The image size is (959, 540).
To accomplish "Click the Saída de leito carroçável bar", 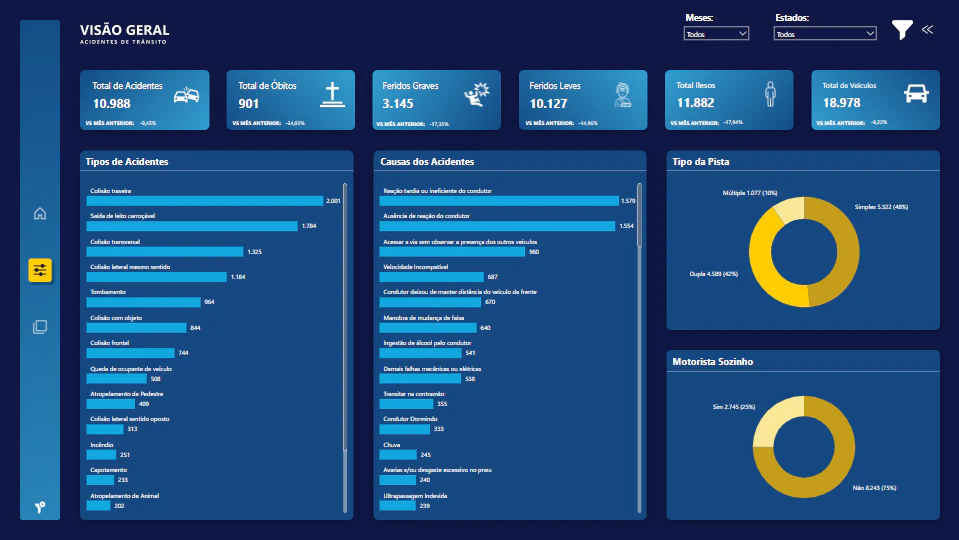I will (192, 226).
